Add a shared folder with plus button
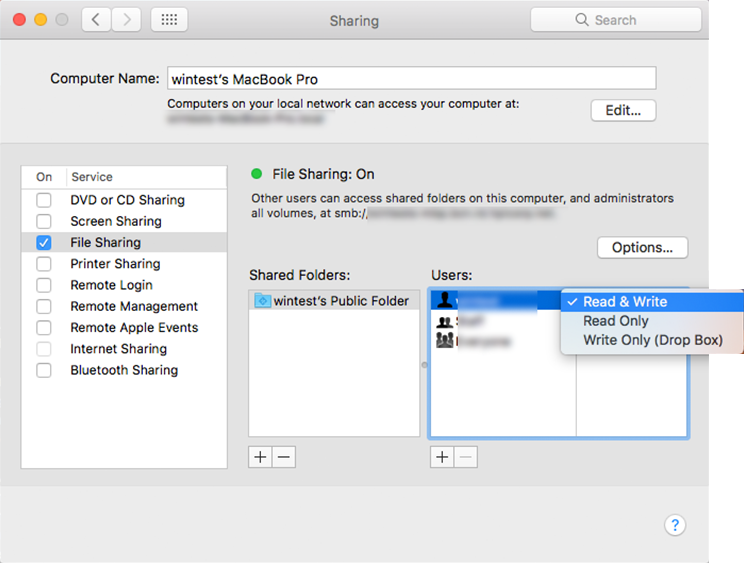Viewport: 744px width, 563px height. tap(260, 456)
